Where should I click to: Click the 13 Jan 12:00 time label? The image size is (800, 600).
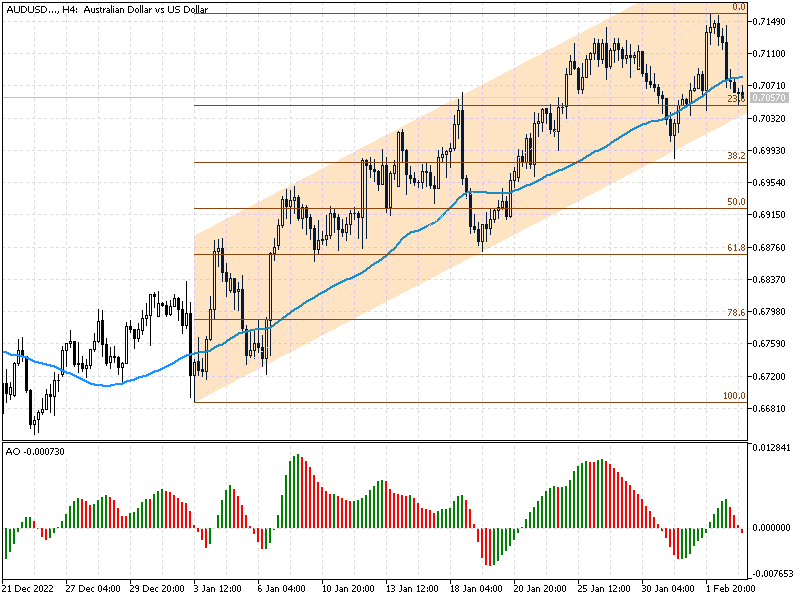[412, 589]
